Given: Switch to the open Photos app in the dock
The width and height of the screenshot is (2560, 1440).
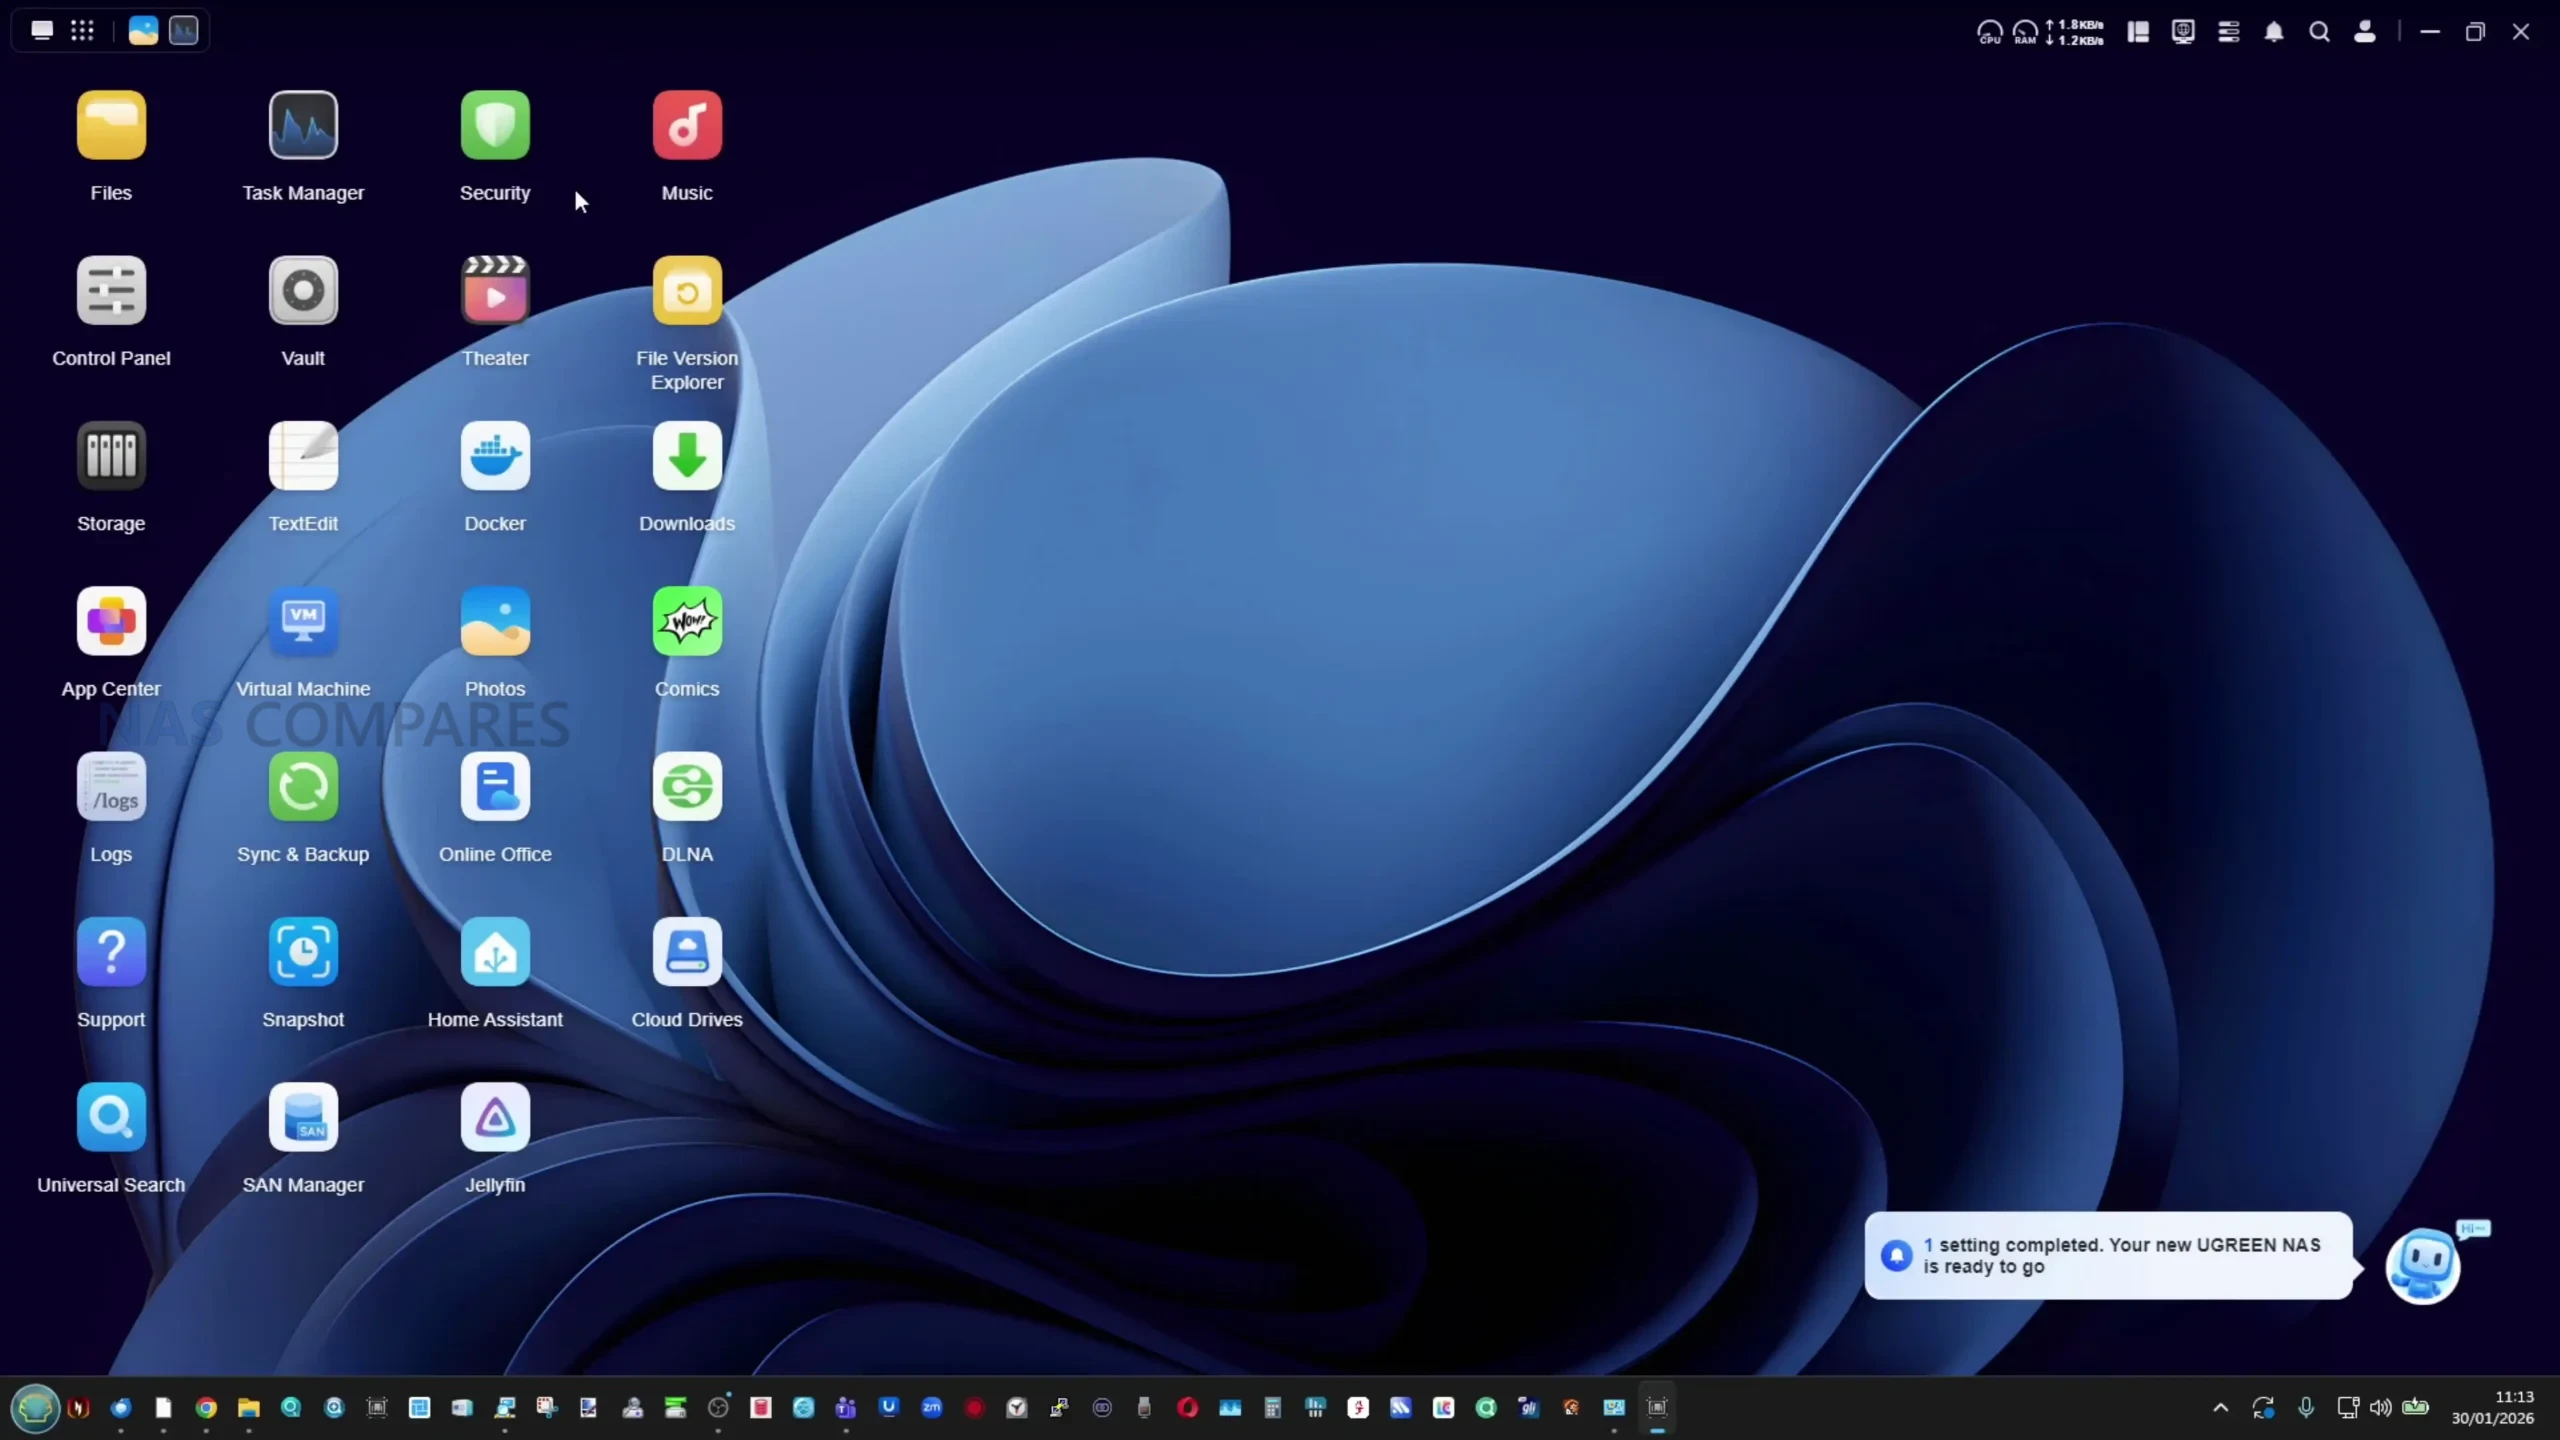Looking at the screenshot, I should click(143, 31).
